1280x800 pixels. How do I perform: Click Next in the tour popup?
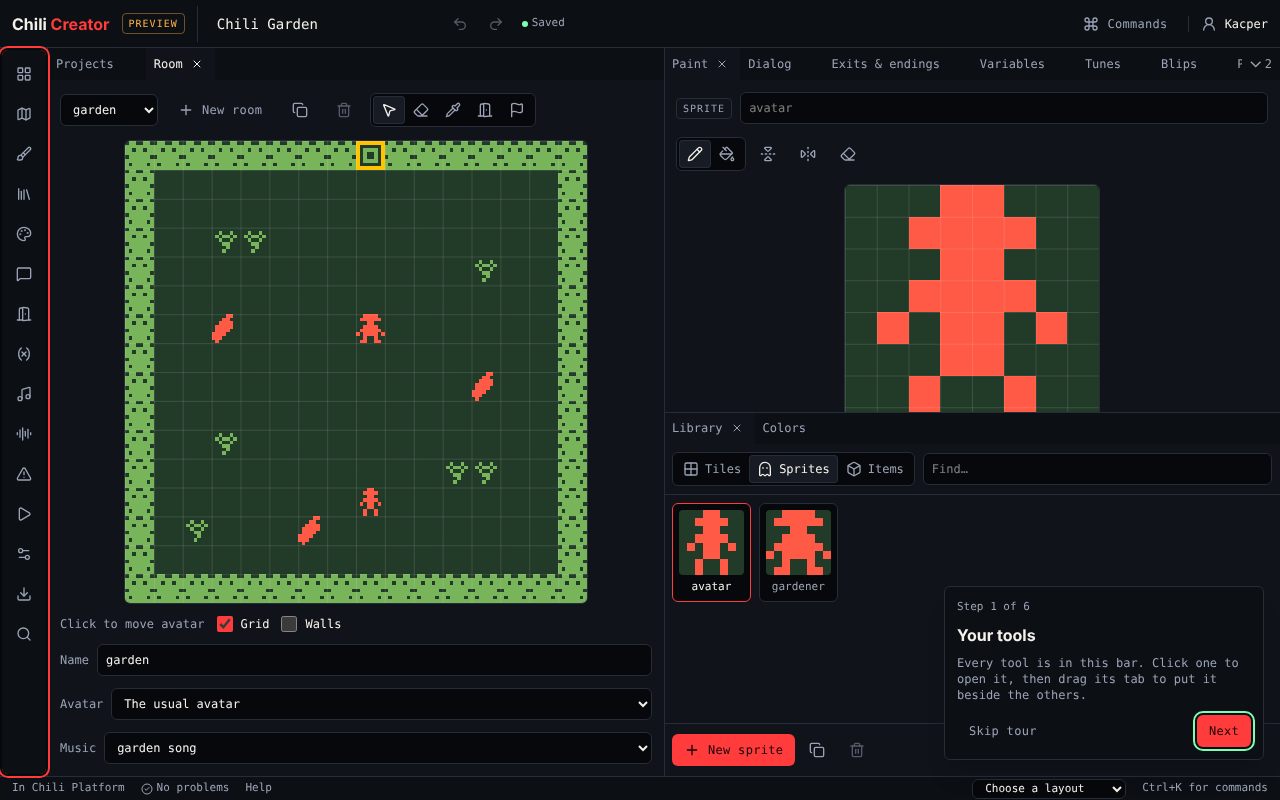pyautogui.click(x=1223, y=731)
